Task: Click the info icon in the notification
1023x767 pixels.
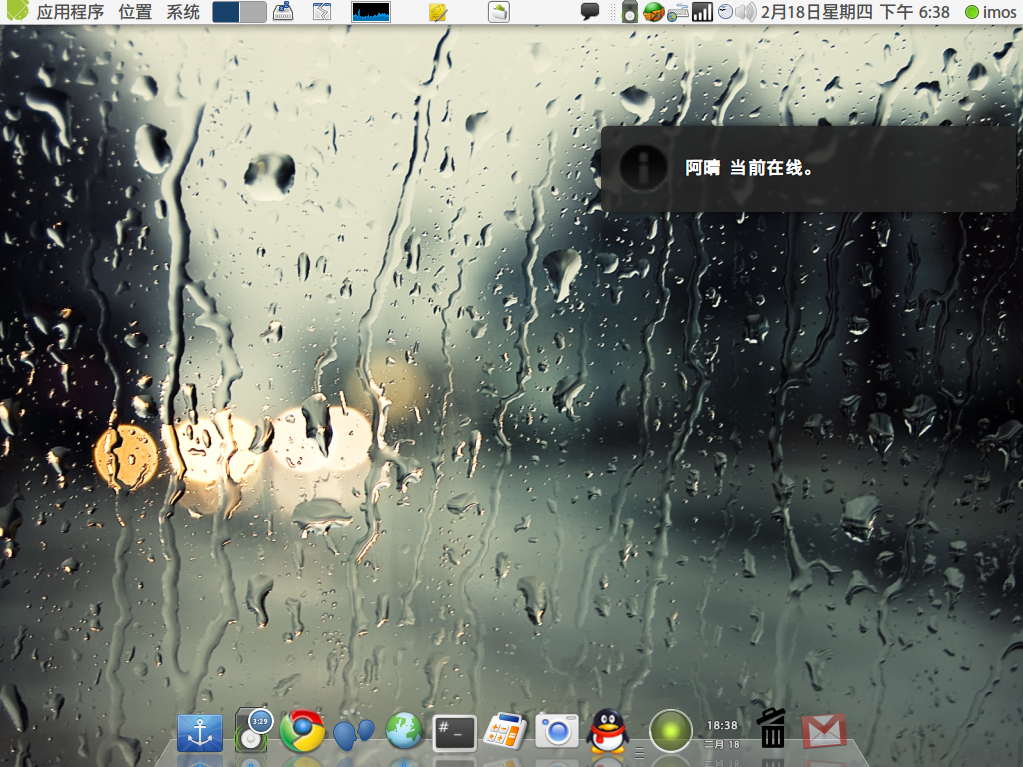Action: [x=643, y=168]
